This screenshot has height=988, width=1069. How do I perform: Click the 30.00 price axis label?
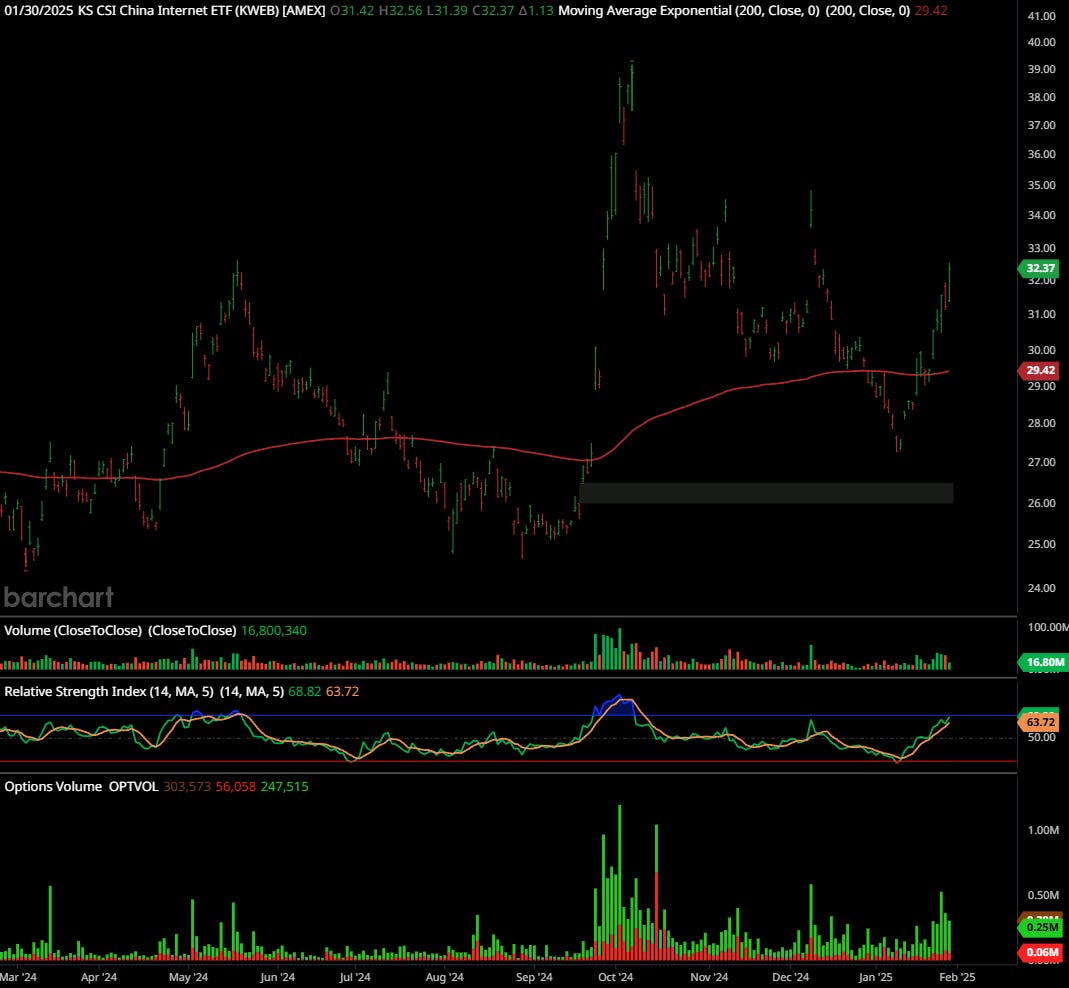[x=1041, y=350]
